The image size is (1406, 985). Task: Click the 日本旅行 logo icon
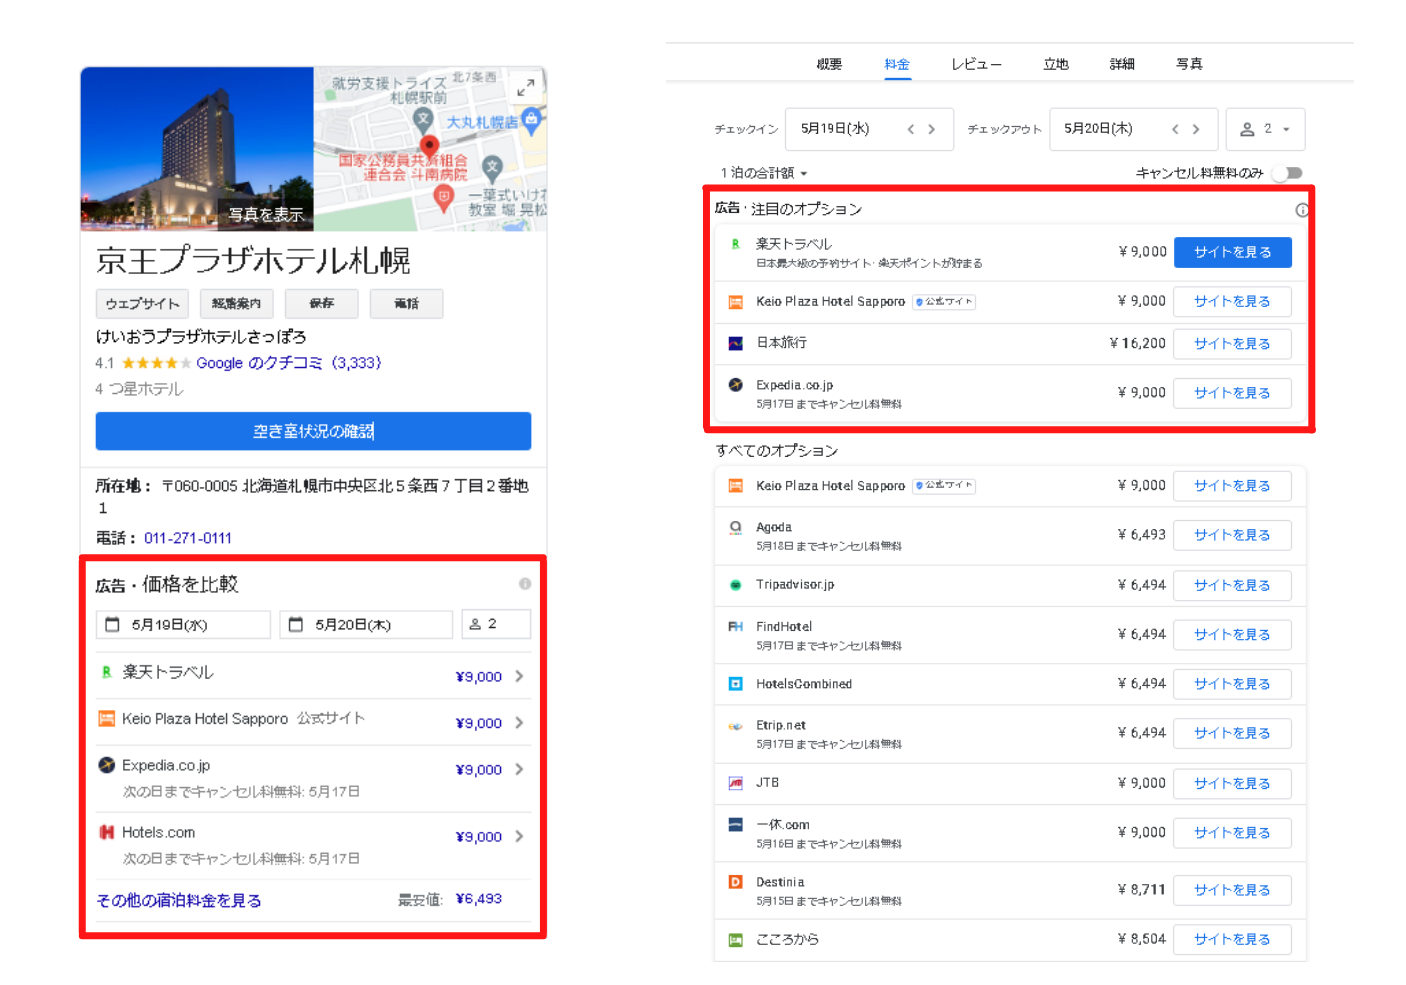(x=735, y=343)
